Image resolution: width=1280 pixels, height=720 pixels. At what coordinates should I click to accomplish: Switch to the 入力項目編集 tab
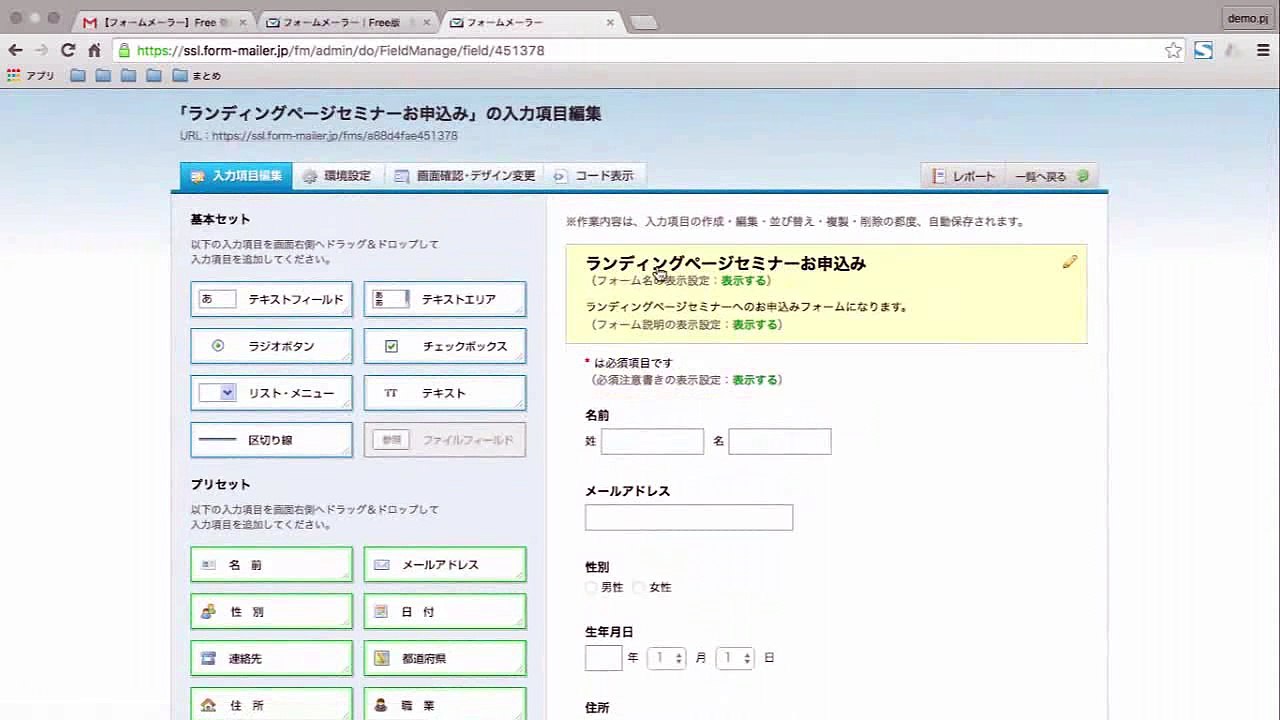coord(237,176)
